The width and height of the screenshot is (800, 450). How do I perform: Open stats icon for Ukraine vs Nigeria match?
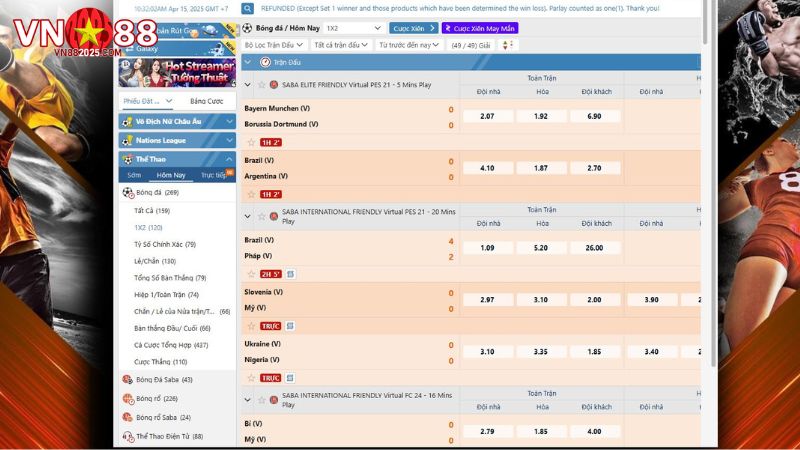coord(290,378)
